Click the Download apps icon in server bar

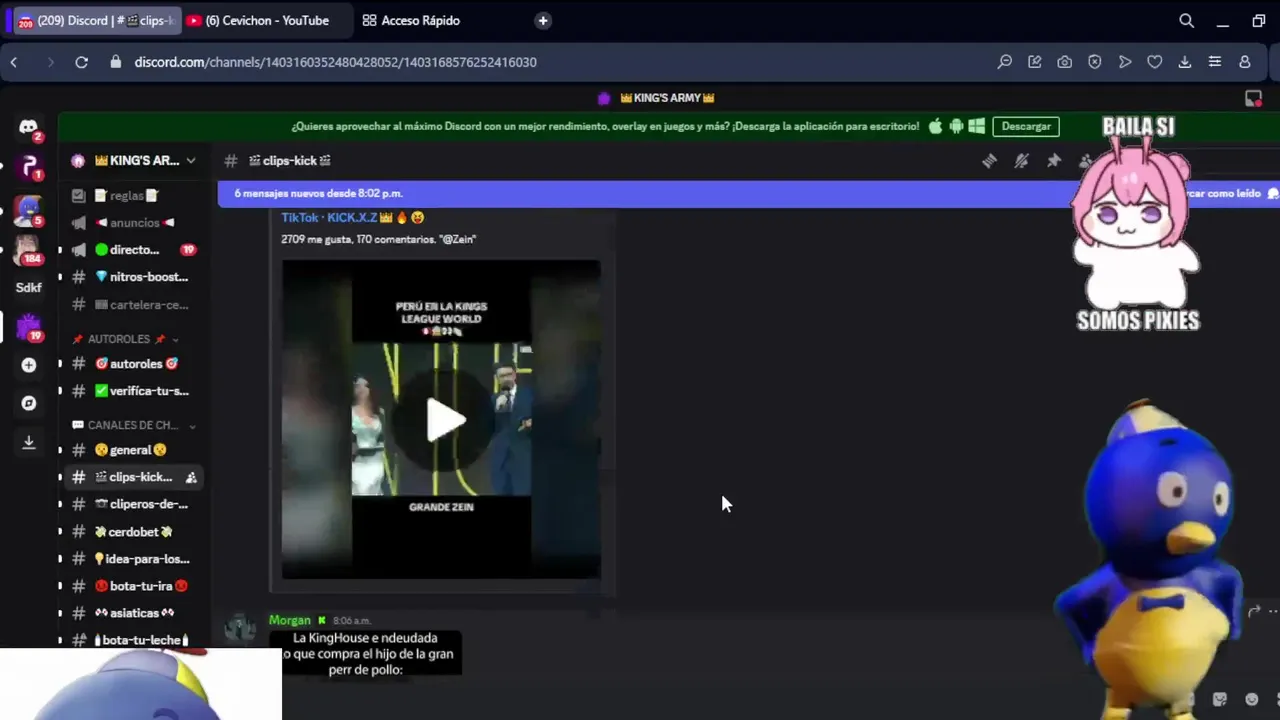click(x=28, y=442)
